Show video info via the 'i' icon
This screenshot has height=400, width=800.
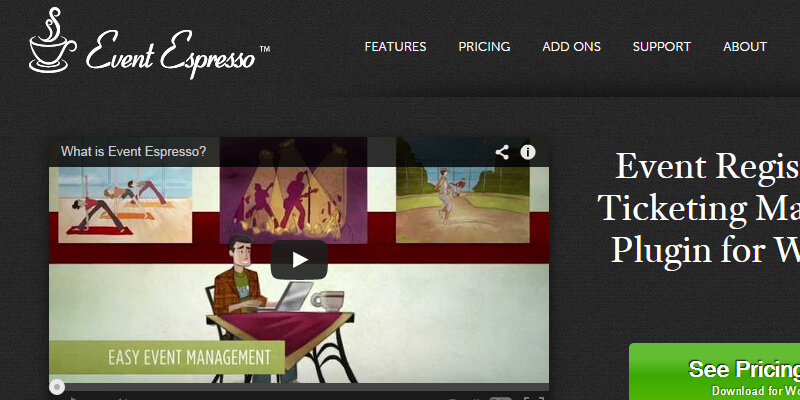pyautogui.click(x=528, y=152)
